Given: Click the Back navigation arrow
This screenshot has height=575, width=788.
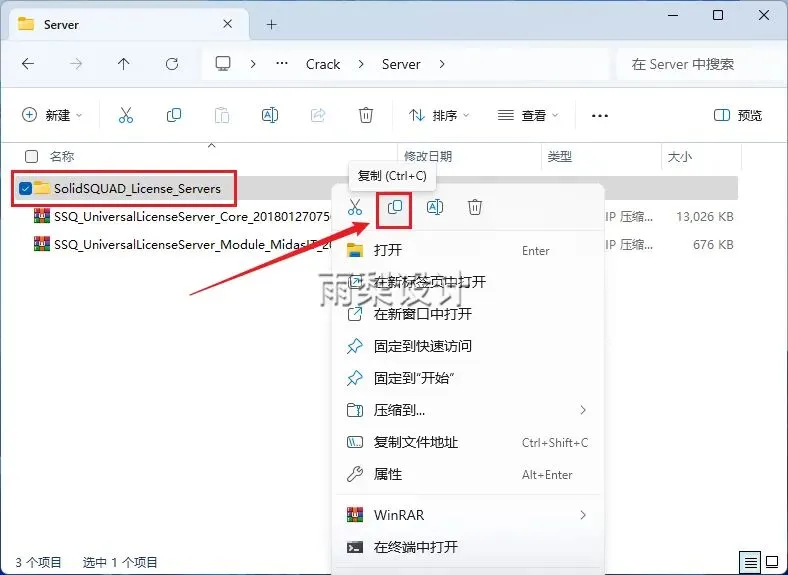Looking at the screenshot, I should (x=28, y=64).
